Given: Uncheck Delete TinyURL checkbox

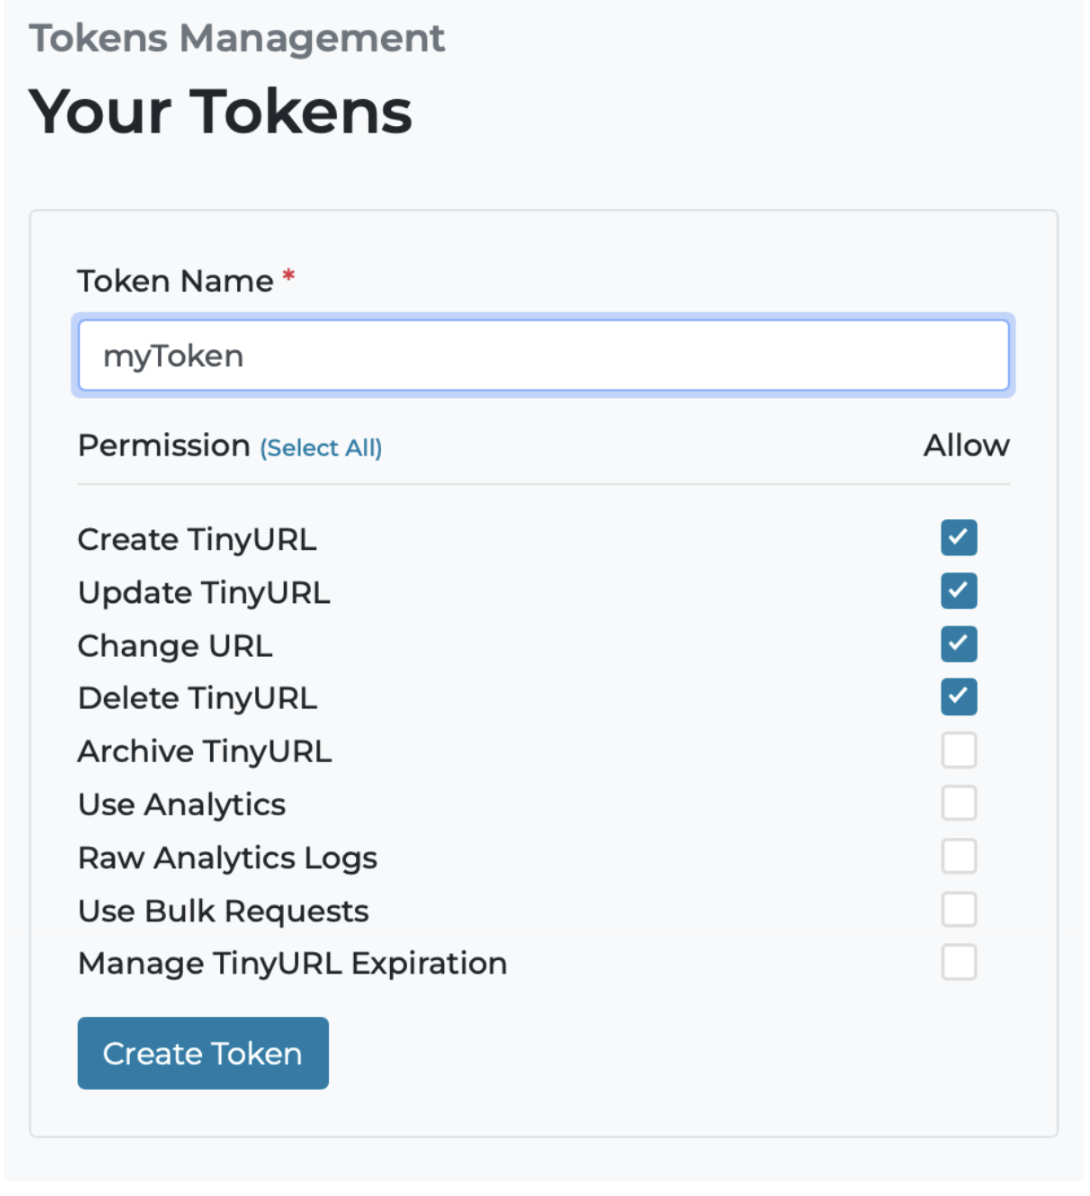Looking at the screenshot, I should (958, 697).
